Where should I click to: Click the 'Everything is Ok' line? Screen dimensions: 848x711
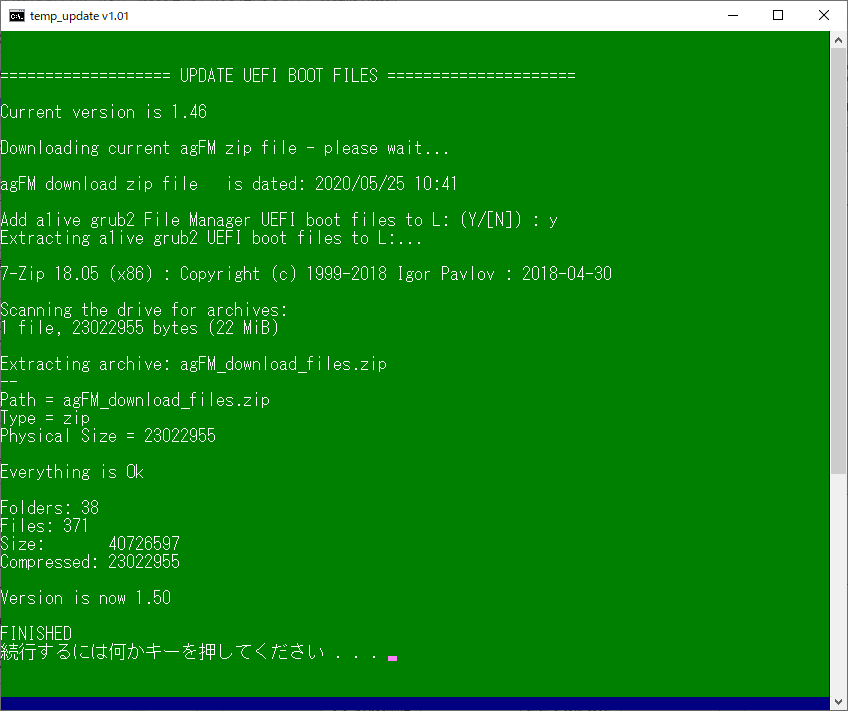tap(72, 472)
